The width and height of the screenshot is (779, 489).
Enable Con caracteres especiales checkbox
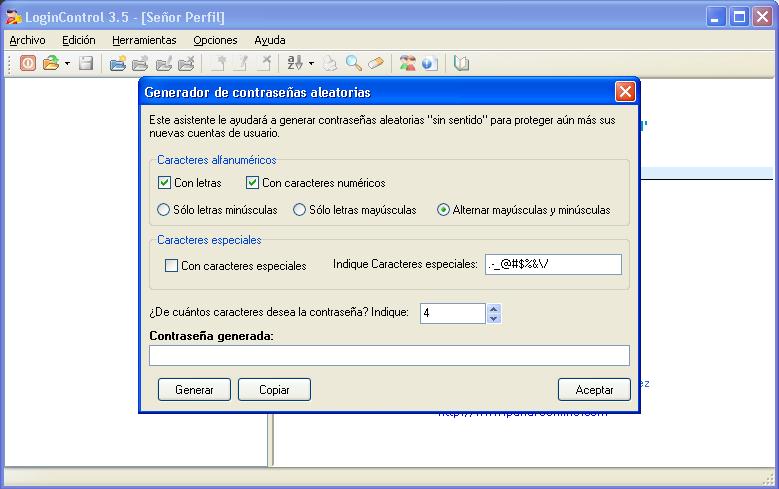coord(171,265)
